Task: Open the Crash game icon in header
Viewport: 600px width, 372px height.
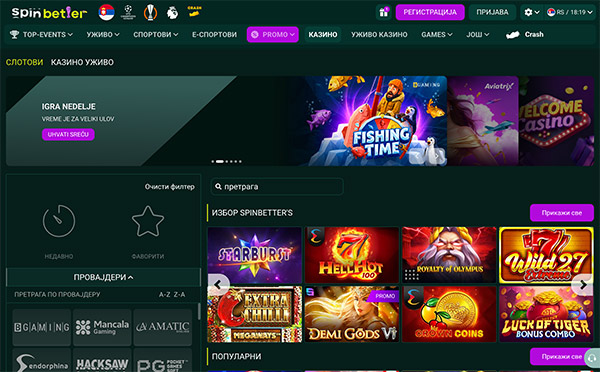Action: (x=195, y=11)
